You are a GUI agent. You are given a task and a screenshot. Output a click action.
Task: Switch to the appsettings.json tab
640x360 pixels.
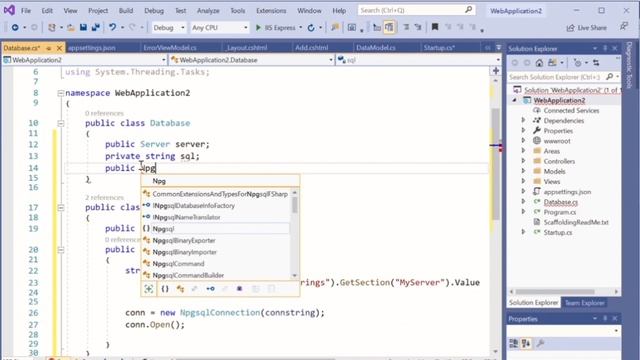[x=91, y=48]
